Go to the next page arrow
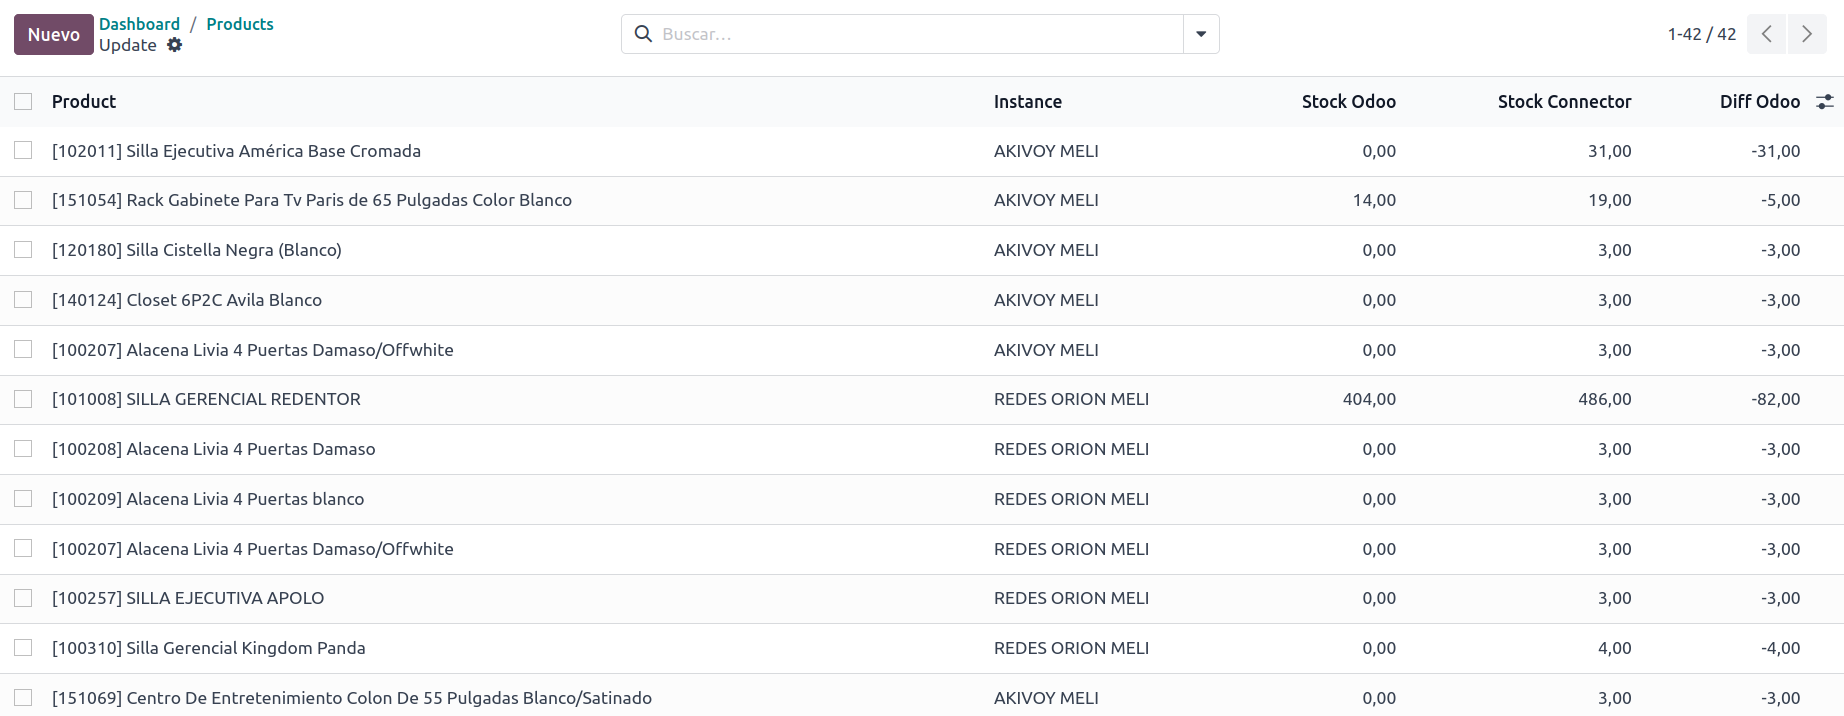The height and width of the screenshot is (716, 1844). (x=1807, y=34)
